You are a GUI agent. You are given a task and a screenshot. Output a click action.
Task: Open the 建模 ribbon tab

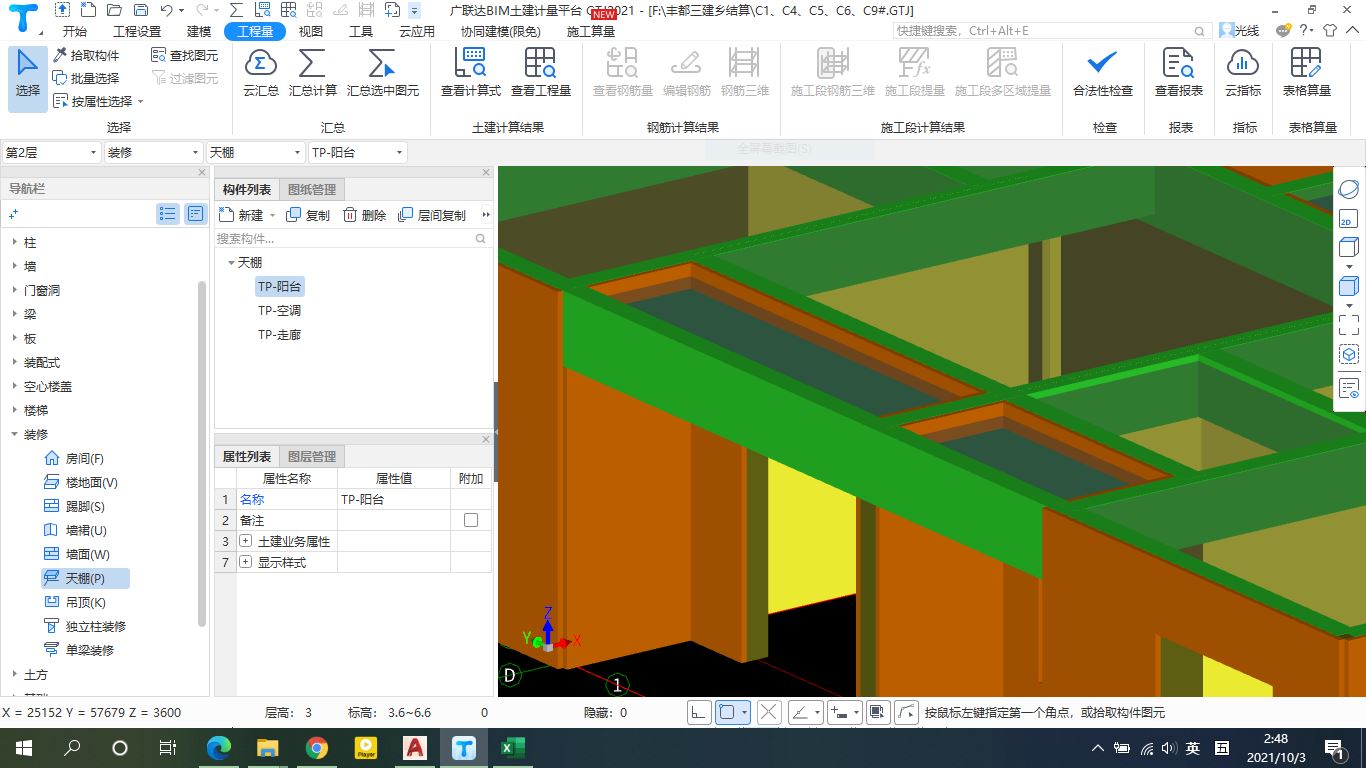[x=199, y=32]
